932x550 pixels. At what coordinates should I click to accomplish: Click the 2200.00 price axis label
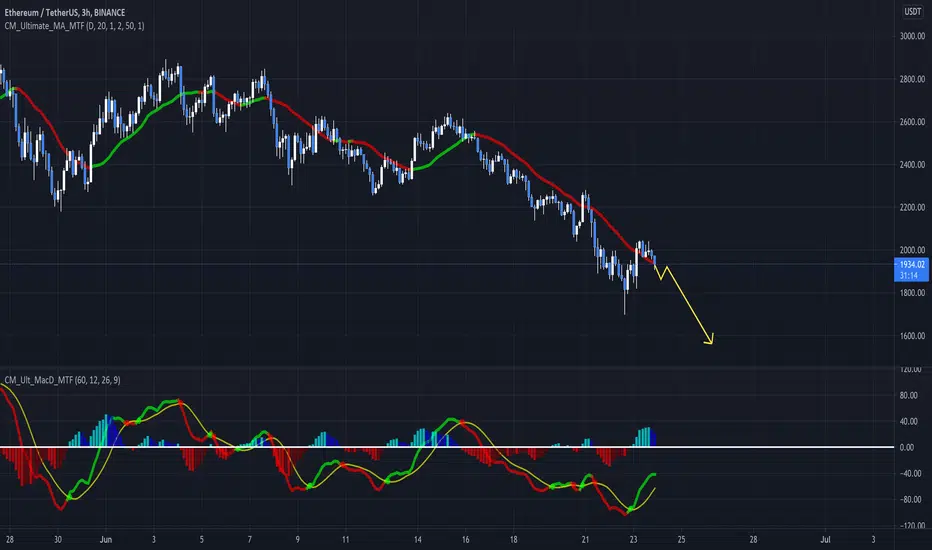[912, 208]
